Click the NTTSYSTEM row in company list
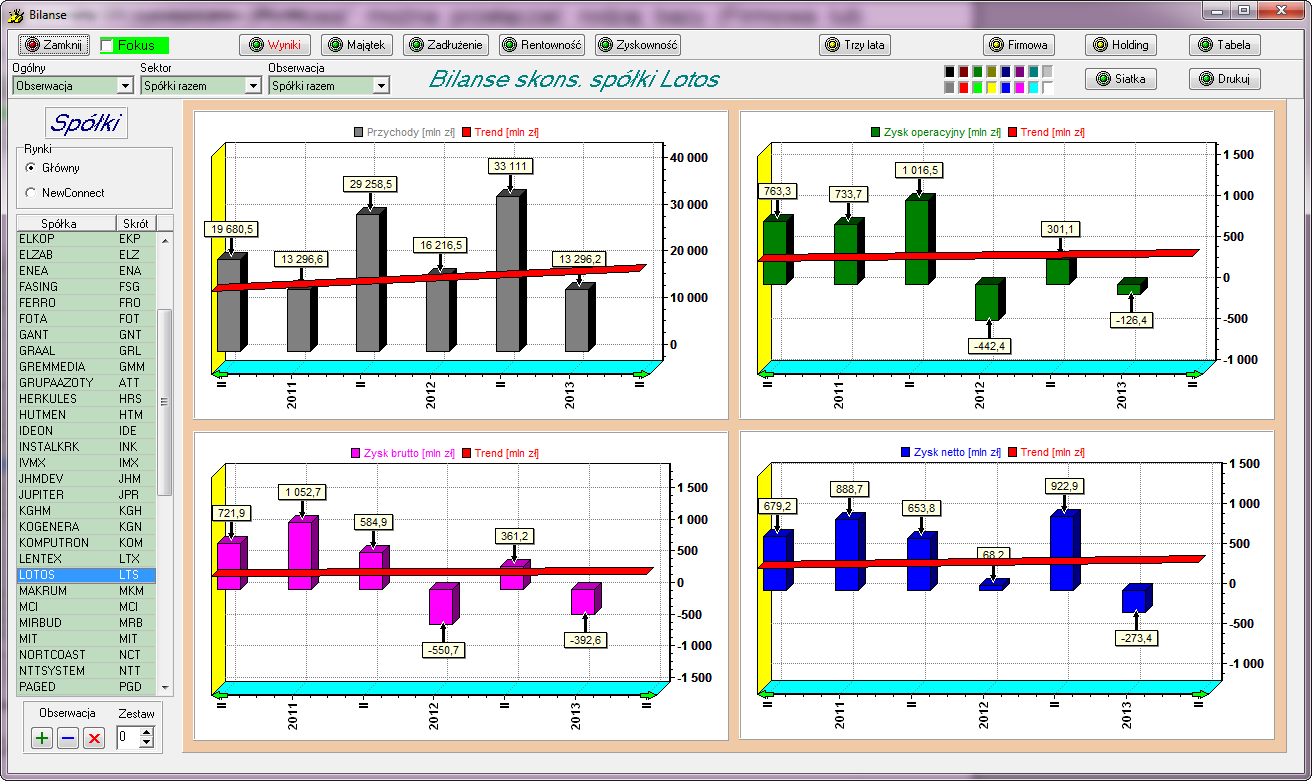The height and width of the screenshot is (781, 1312). point(86,670)
